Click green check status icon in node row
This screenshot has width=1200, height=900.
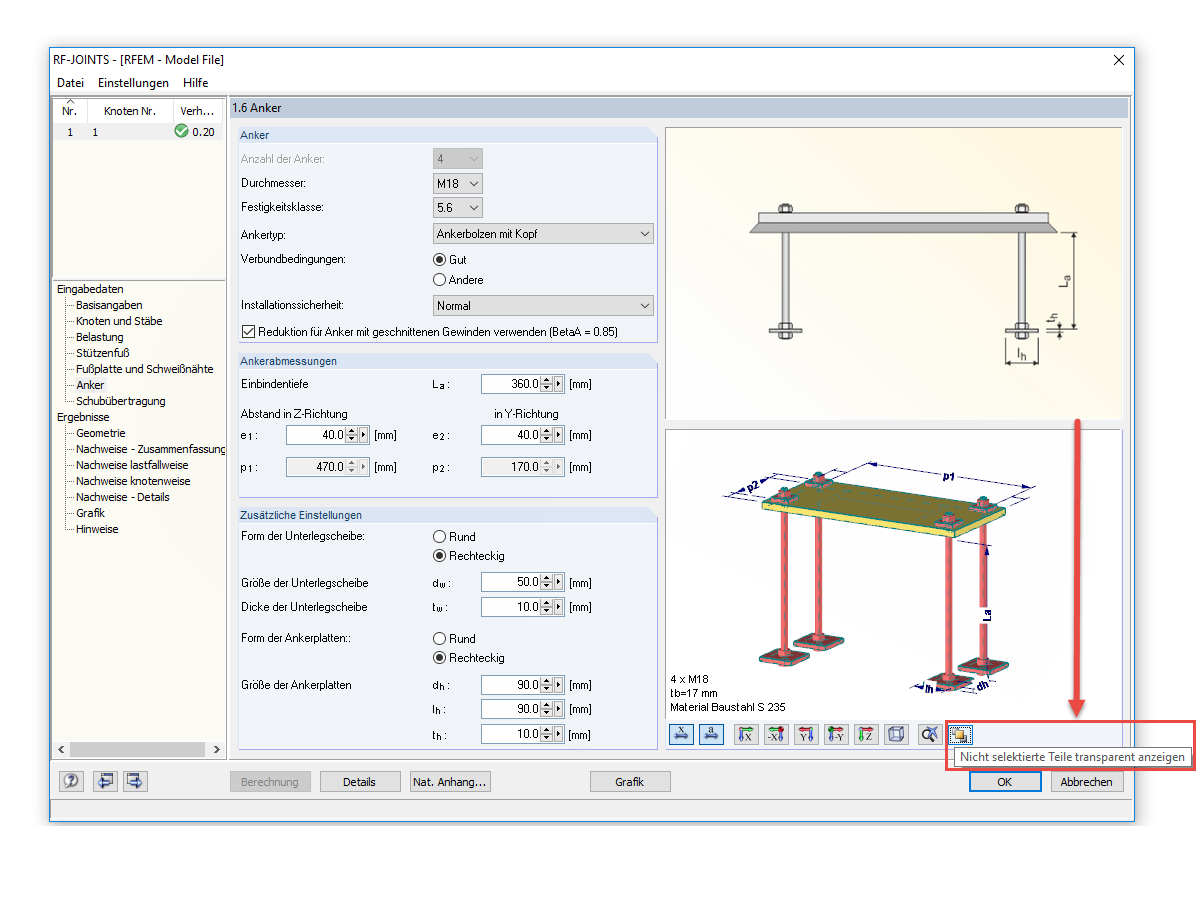[x=181, y=131]
